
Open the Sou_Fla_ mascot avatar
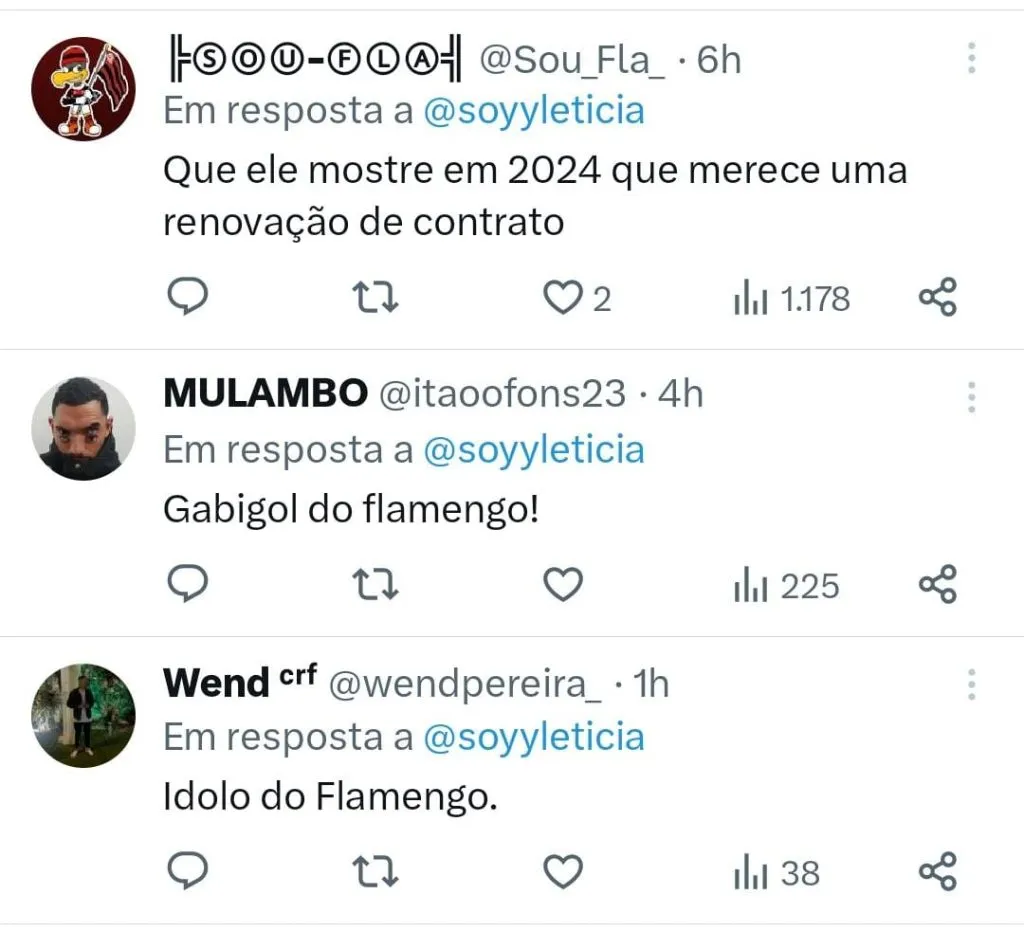pyautogui.click(x=83, y=88)
